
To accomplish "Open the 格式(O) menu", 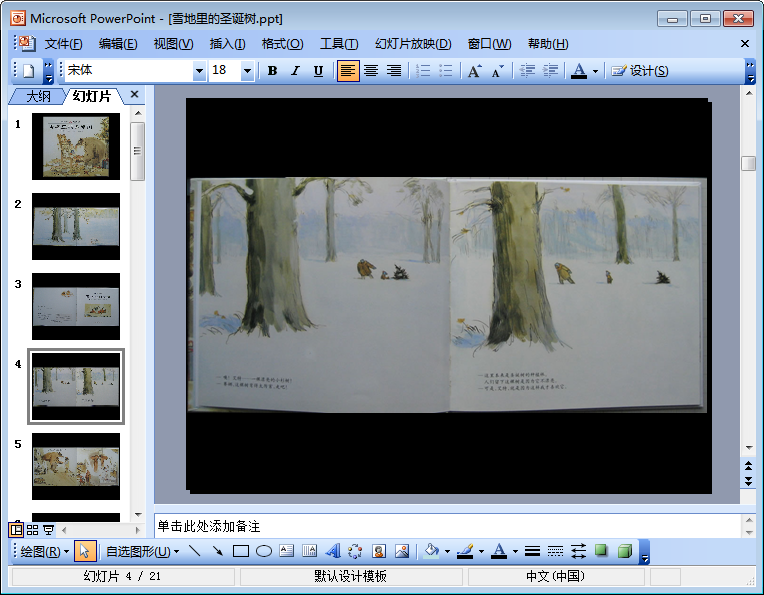I will 282,44.
